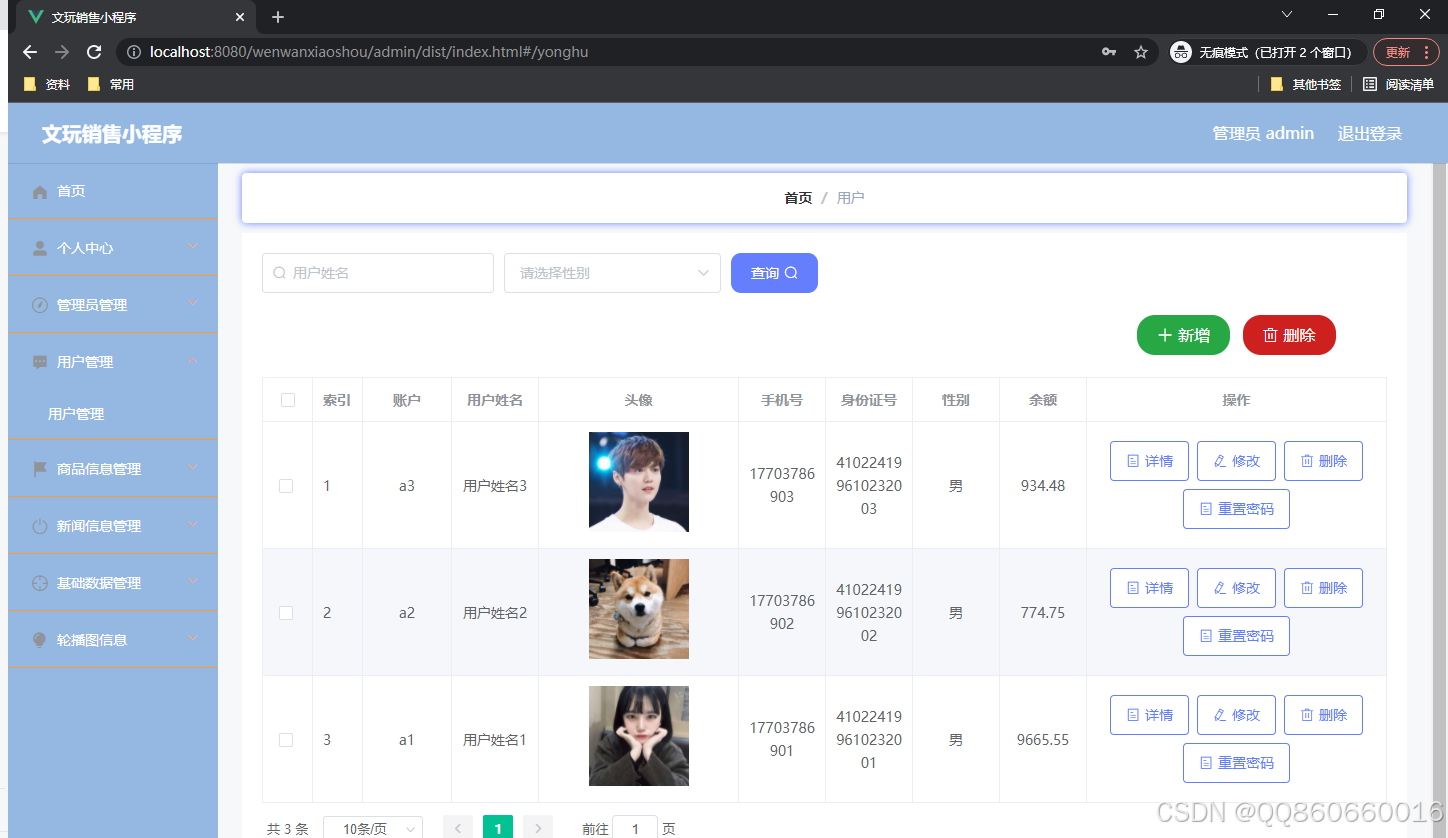The height and width of the screenshot is (838, 1448).
Task: Select the checkbox for row a2
Action: (286, 613)
